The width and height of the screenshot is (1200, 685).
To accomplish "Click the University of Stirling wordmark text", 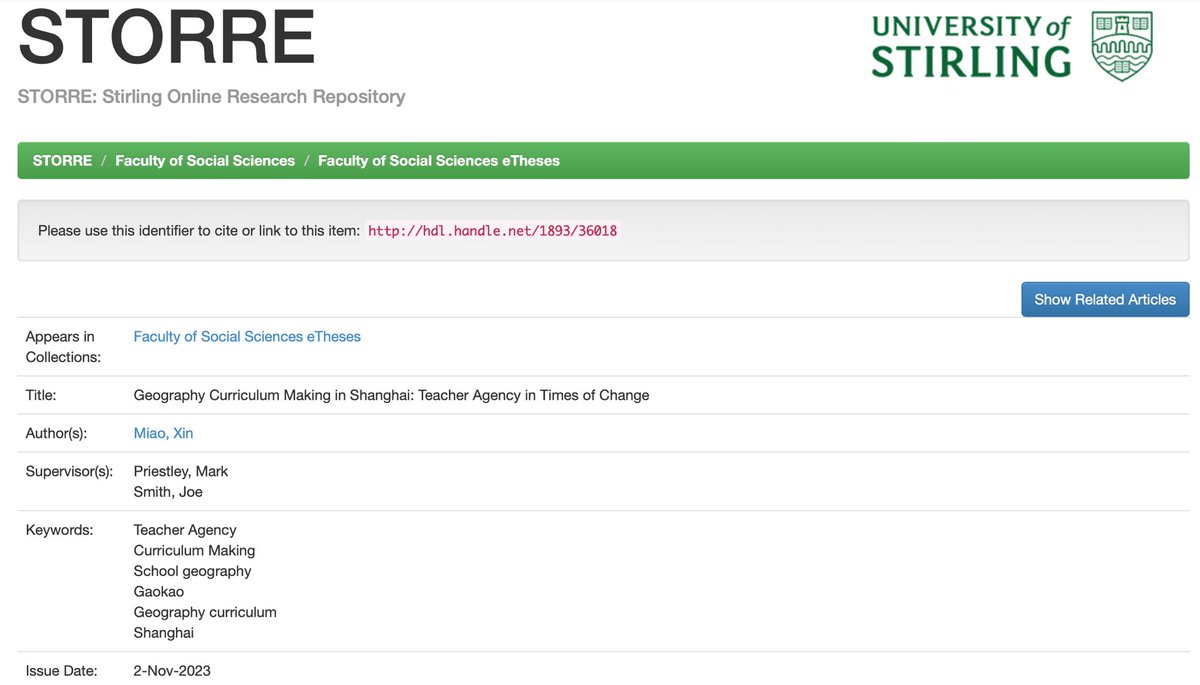I will click(x=971, y=46).
